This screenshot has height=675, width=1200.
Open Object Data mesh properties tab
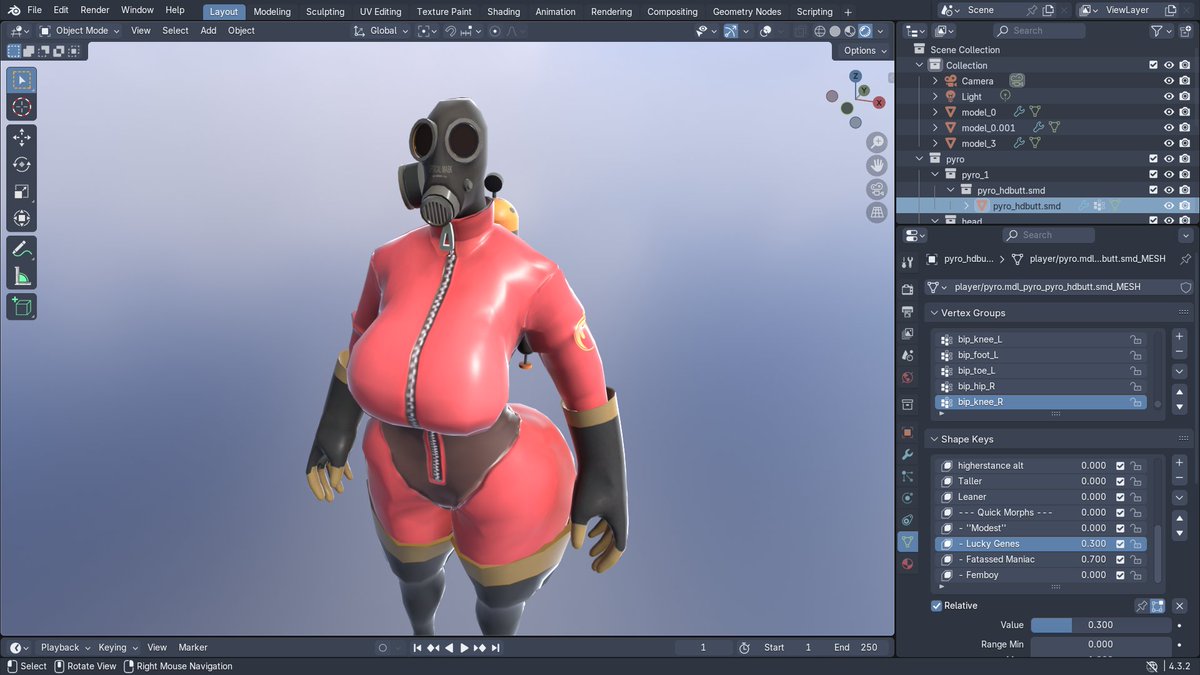pos(907,542)
